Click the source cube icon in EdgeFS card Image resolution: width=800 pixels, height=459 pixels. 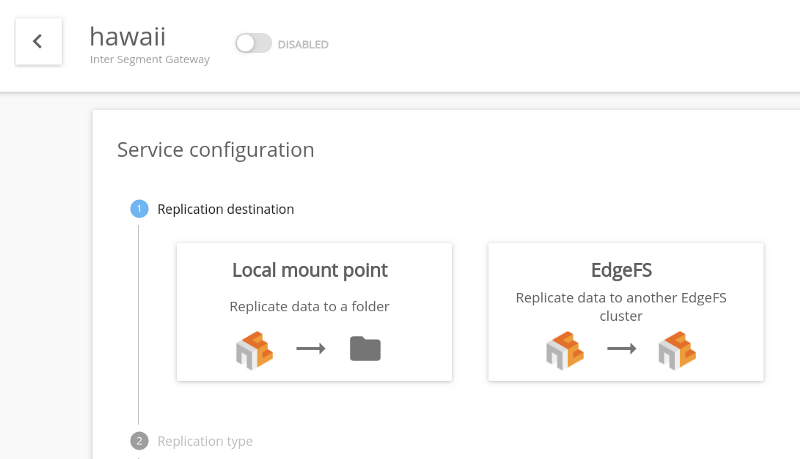565,349
